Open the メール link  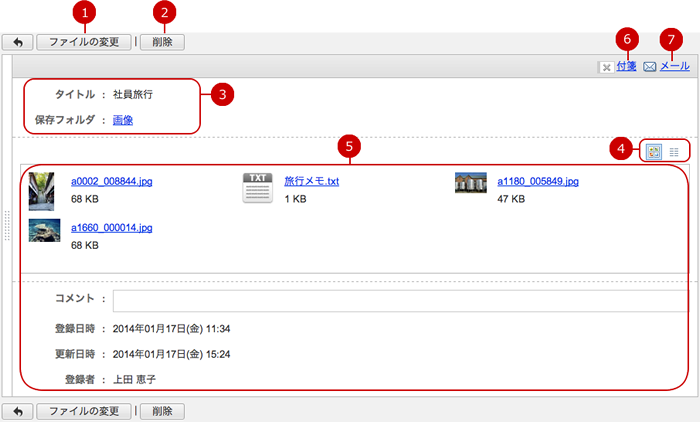point(675,66)
